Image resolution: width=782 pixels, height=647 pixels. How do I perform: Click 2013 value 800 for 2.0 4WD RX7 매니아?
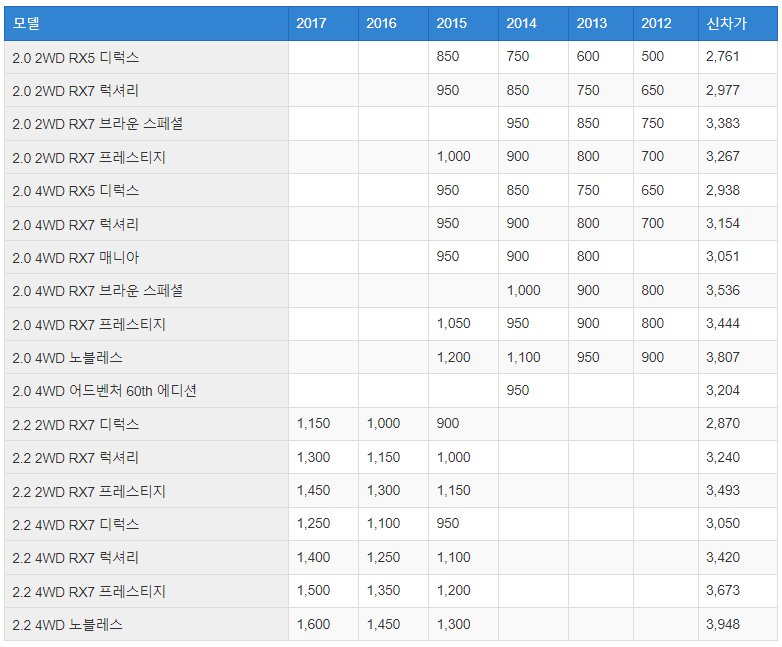588,256
